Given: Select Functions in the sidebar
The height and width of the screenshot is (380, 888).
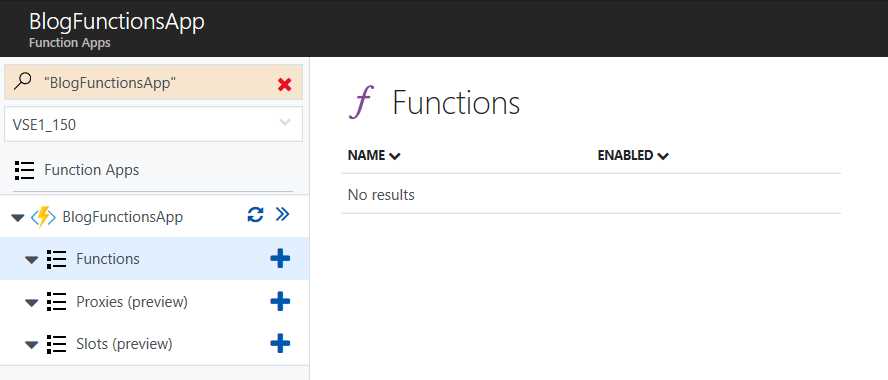Looking at the screenshot, I should [x=108, y=259].
